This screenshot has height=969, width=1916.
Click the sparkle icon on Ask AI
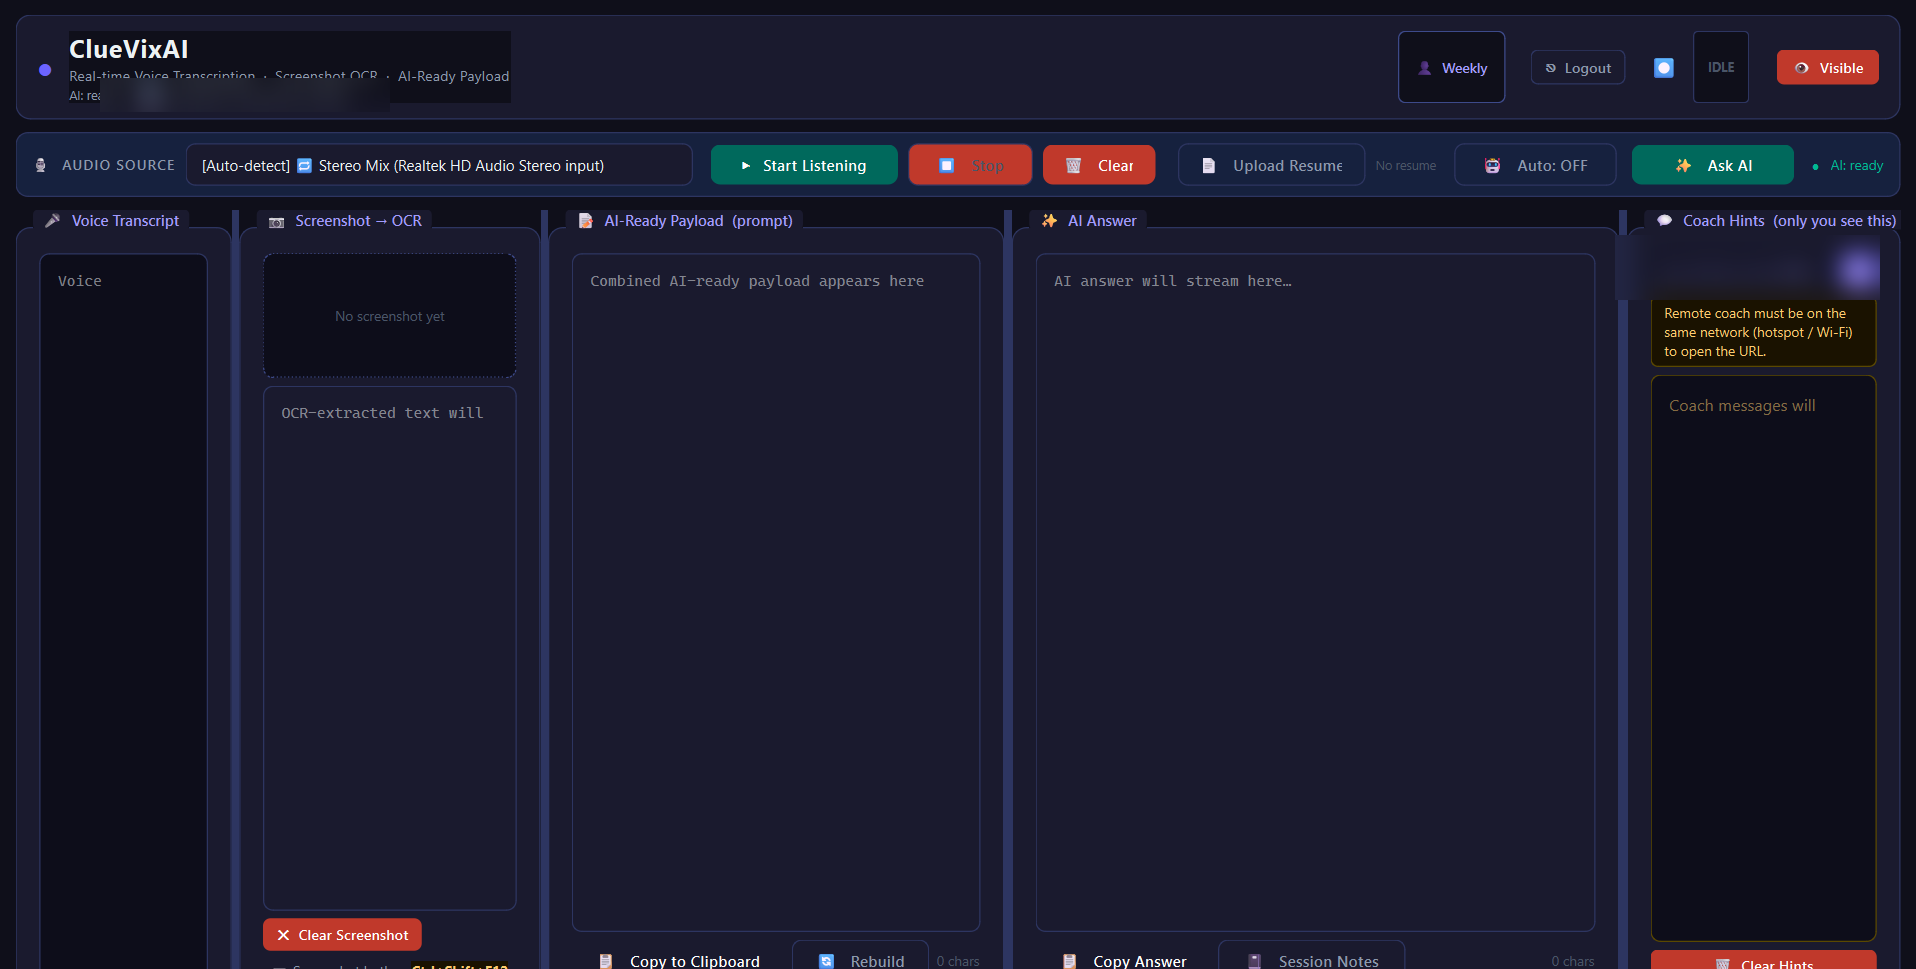click(1683, 166)
